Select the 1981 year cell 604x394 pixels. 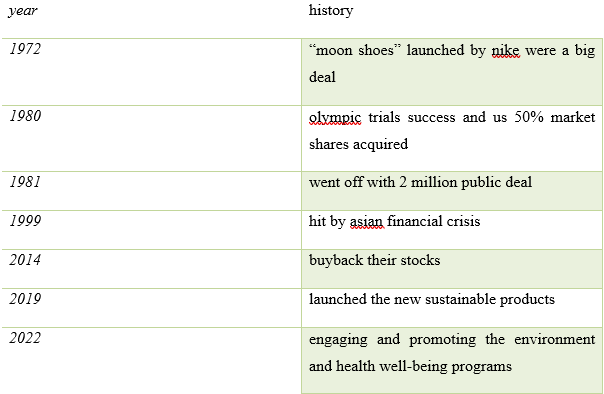[151, 191]
